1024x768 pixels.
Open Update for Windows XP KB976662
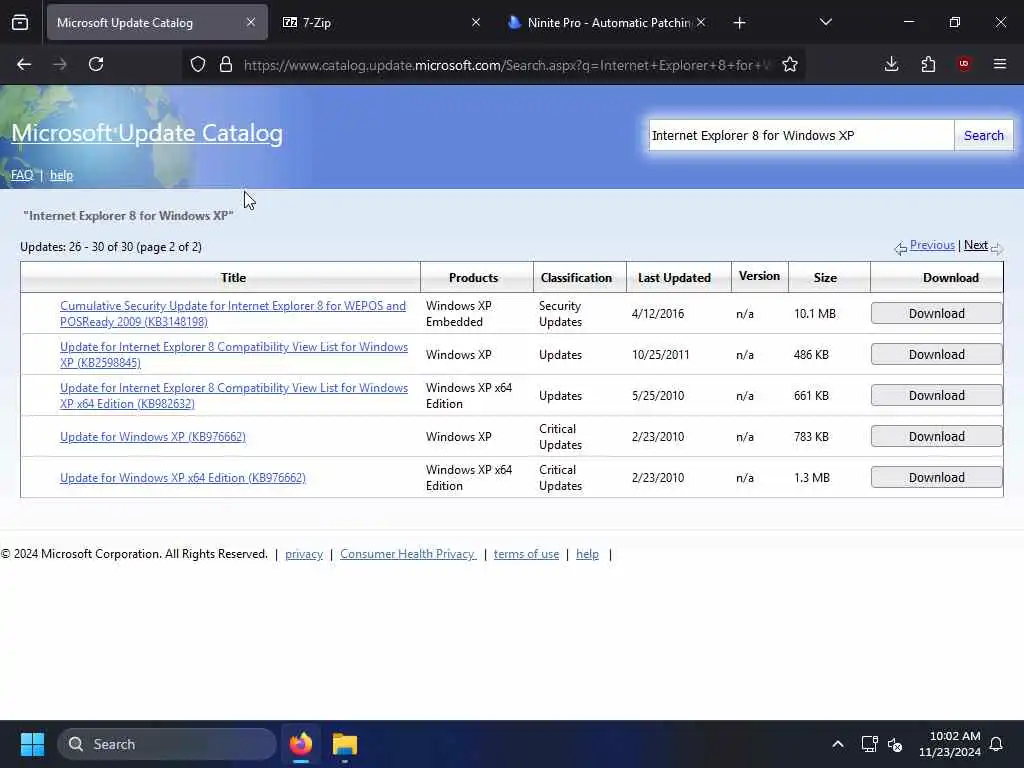coord(153,437)
